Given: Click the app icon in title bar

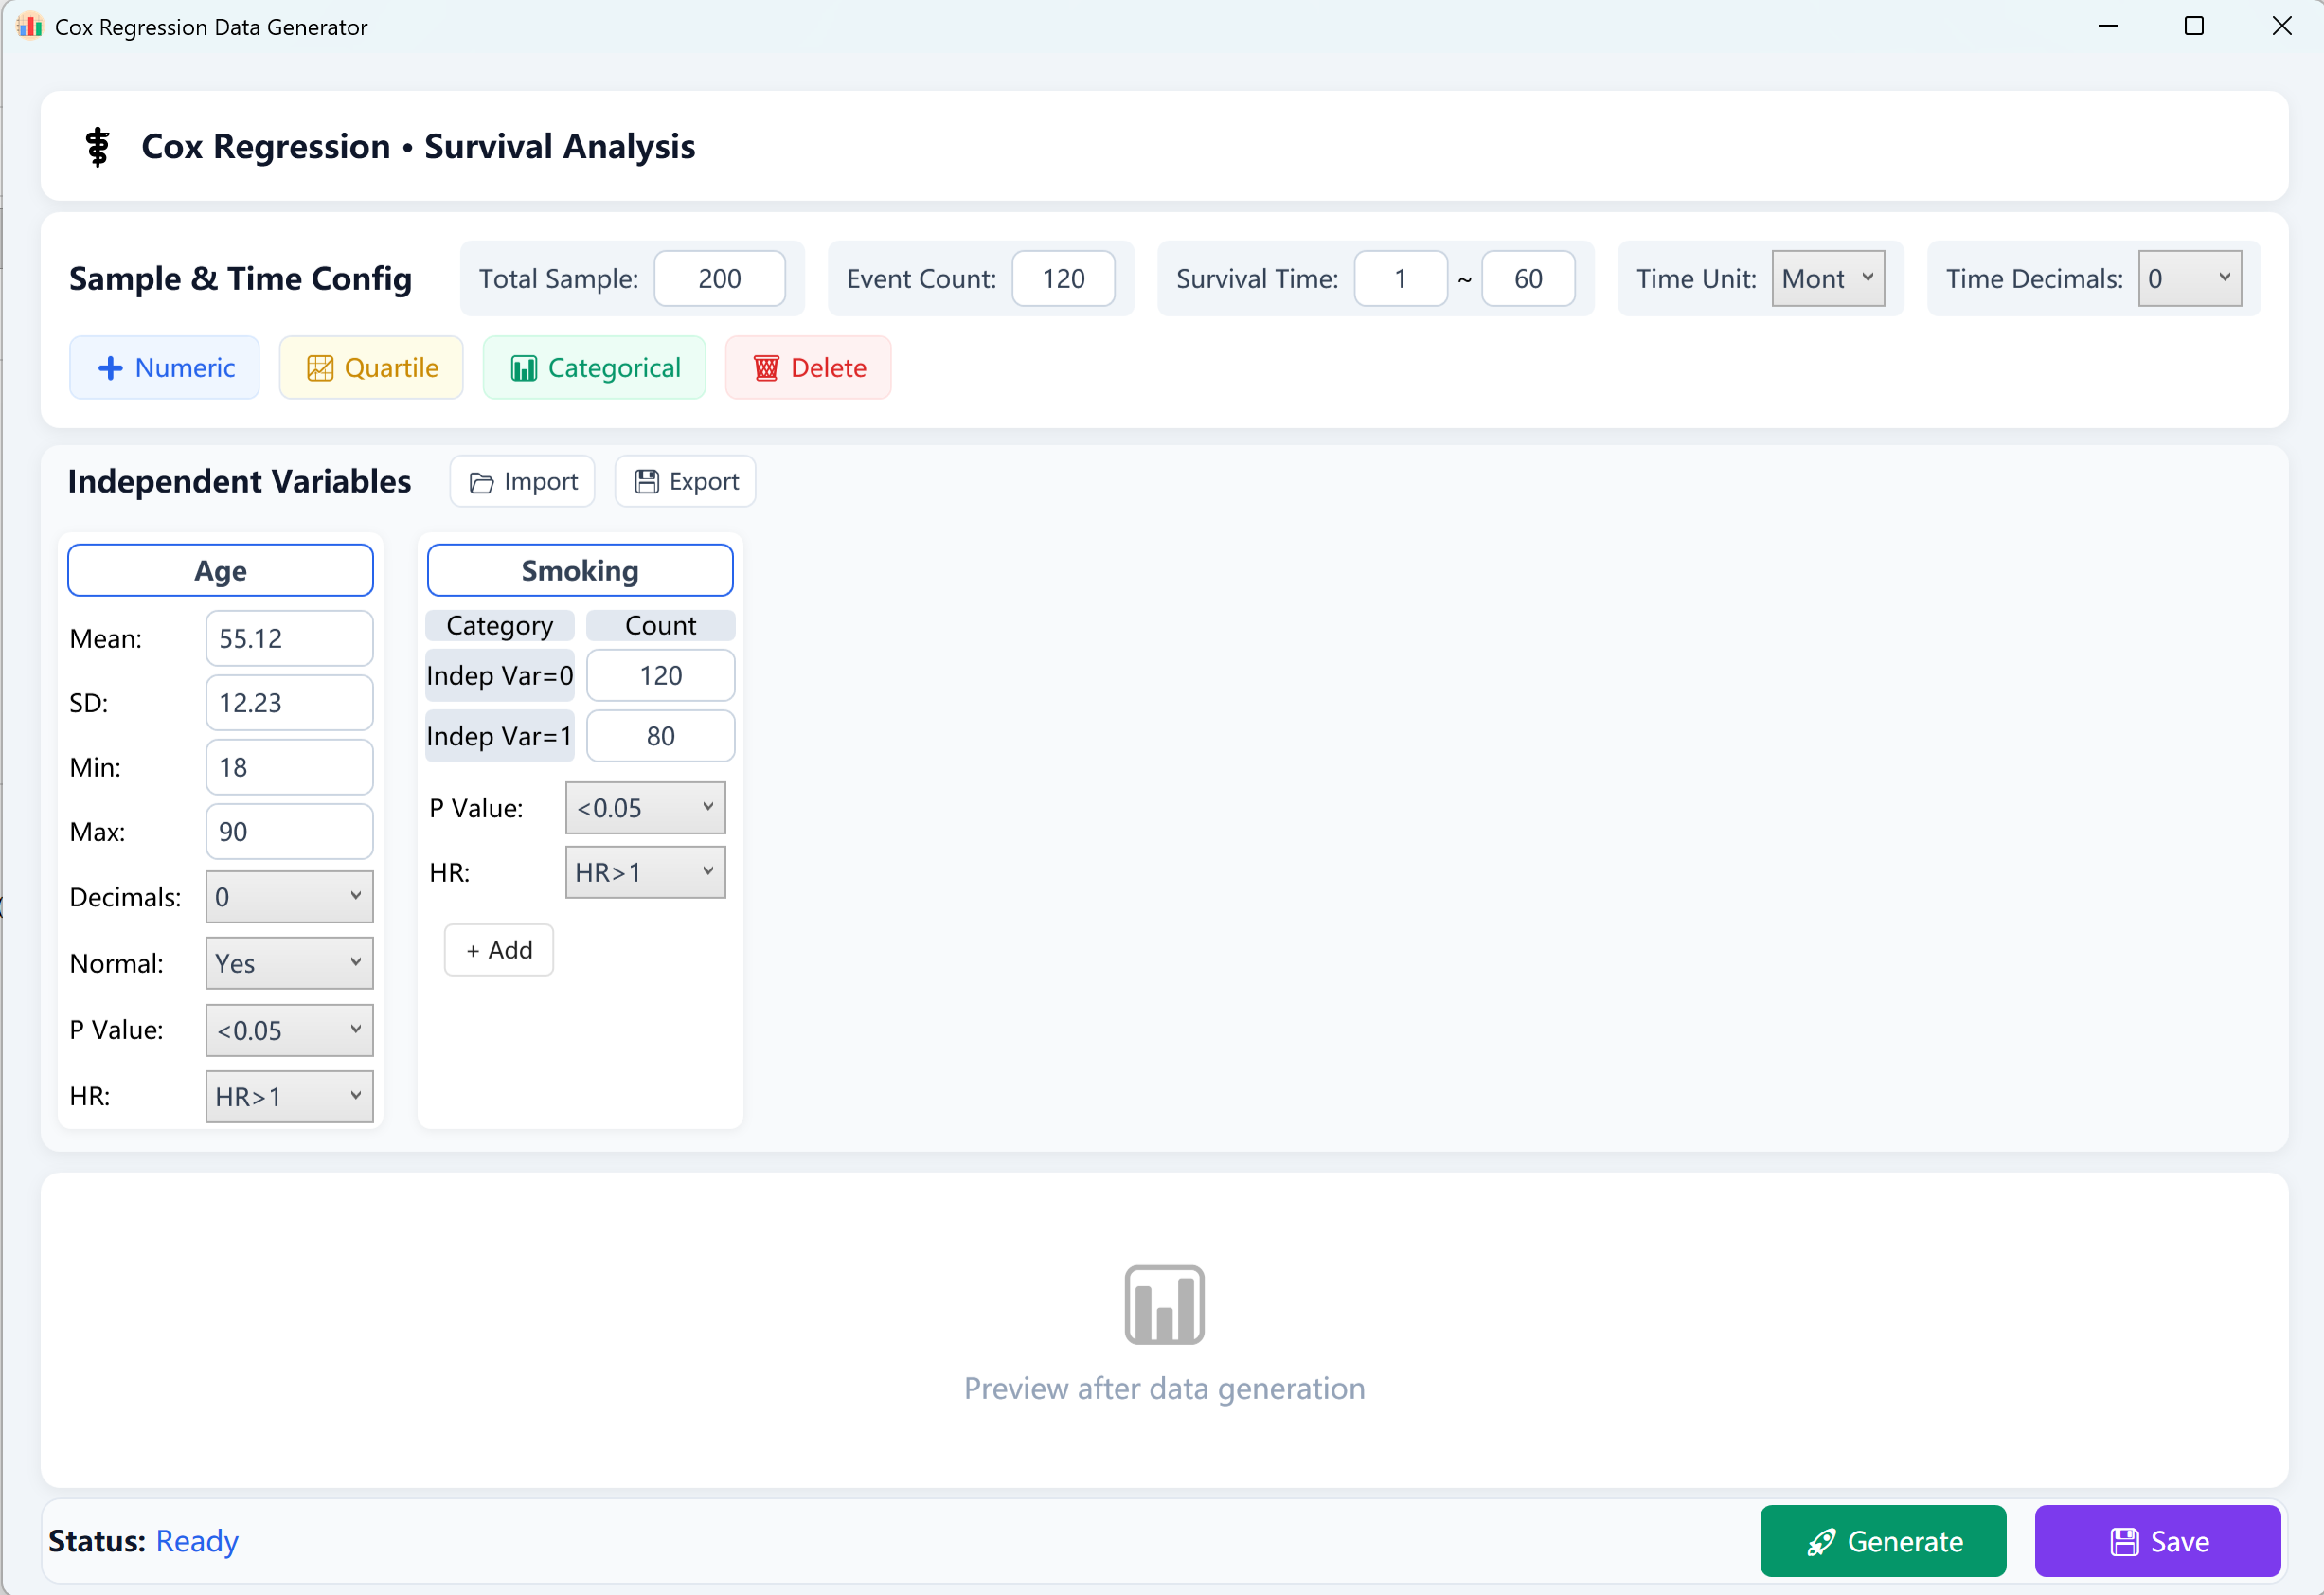Looking at the screenshot, I should pos(29,26).
